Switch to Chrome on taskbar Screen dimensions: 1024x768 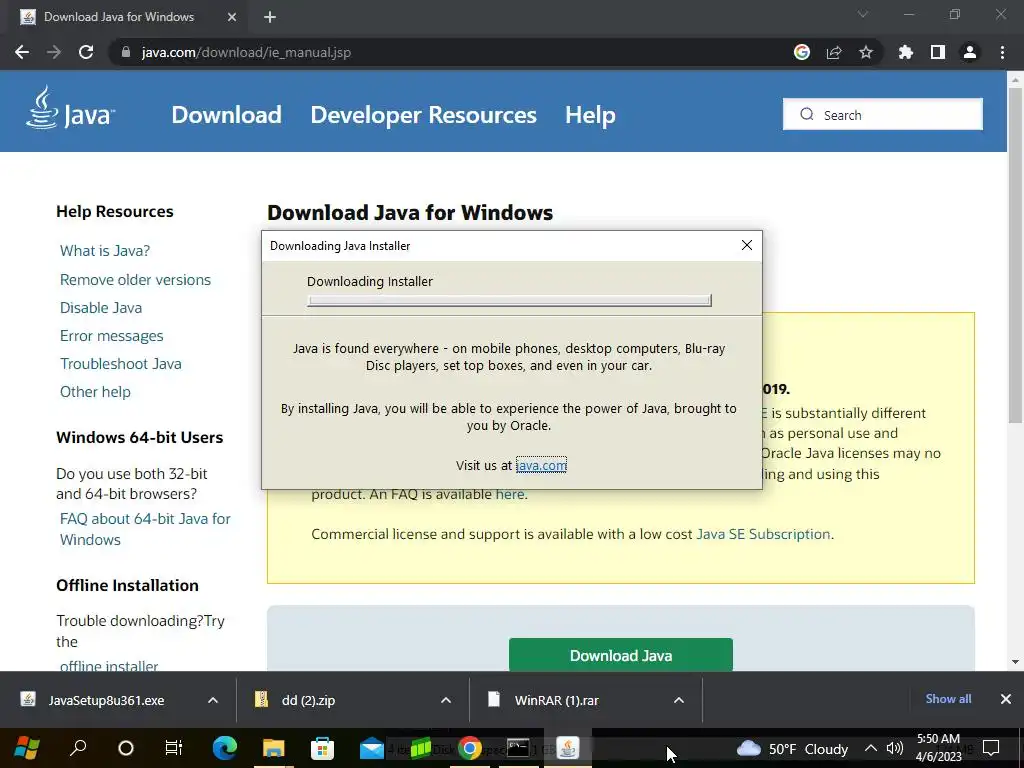pyautogui.click(x=470, y=748)
